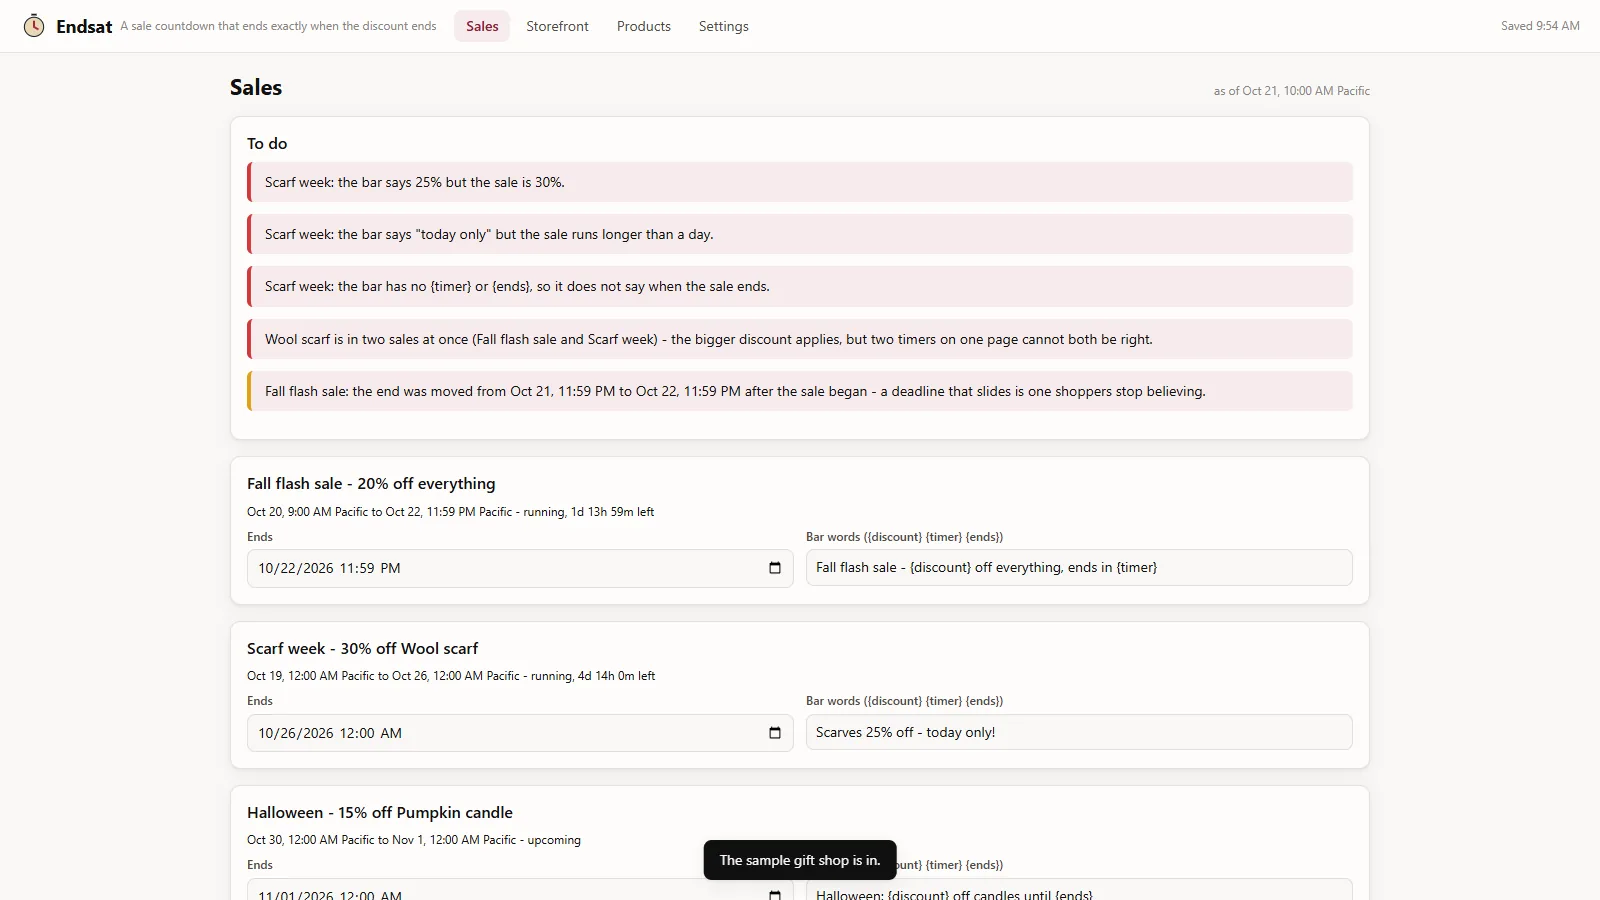Click the Endsat clock logo icon
Image resolution: width=1600 pixels, height=900 pixels.
(x=34, y=26)
